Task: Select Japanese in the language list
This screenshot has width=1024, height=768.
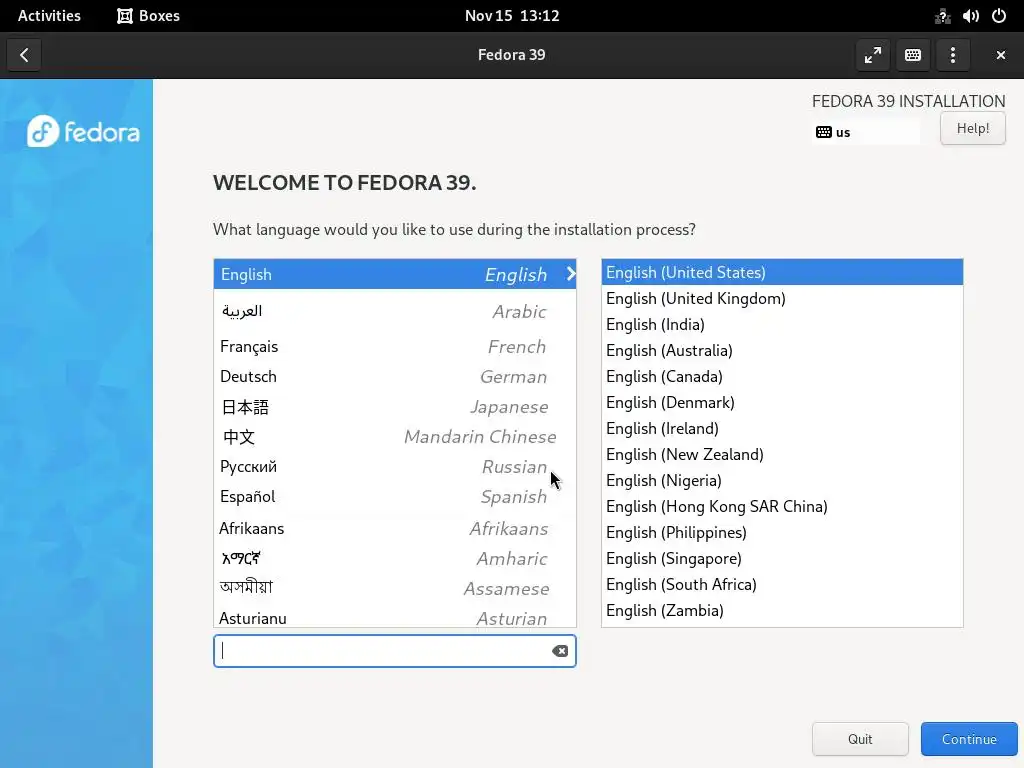Action: tap(394, 407)
